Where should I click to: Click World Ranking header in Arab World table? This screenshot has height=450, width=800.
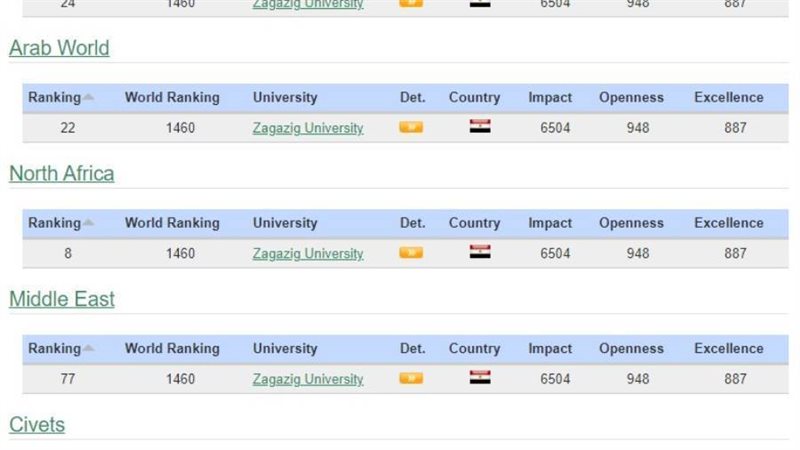coord(172,98)
